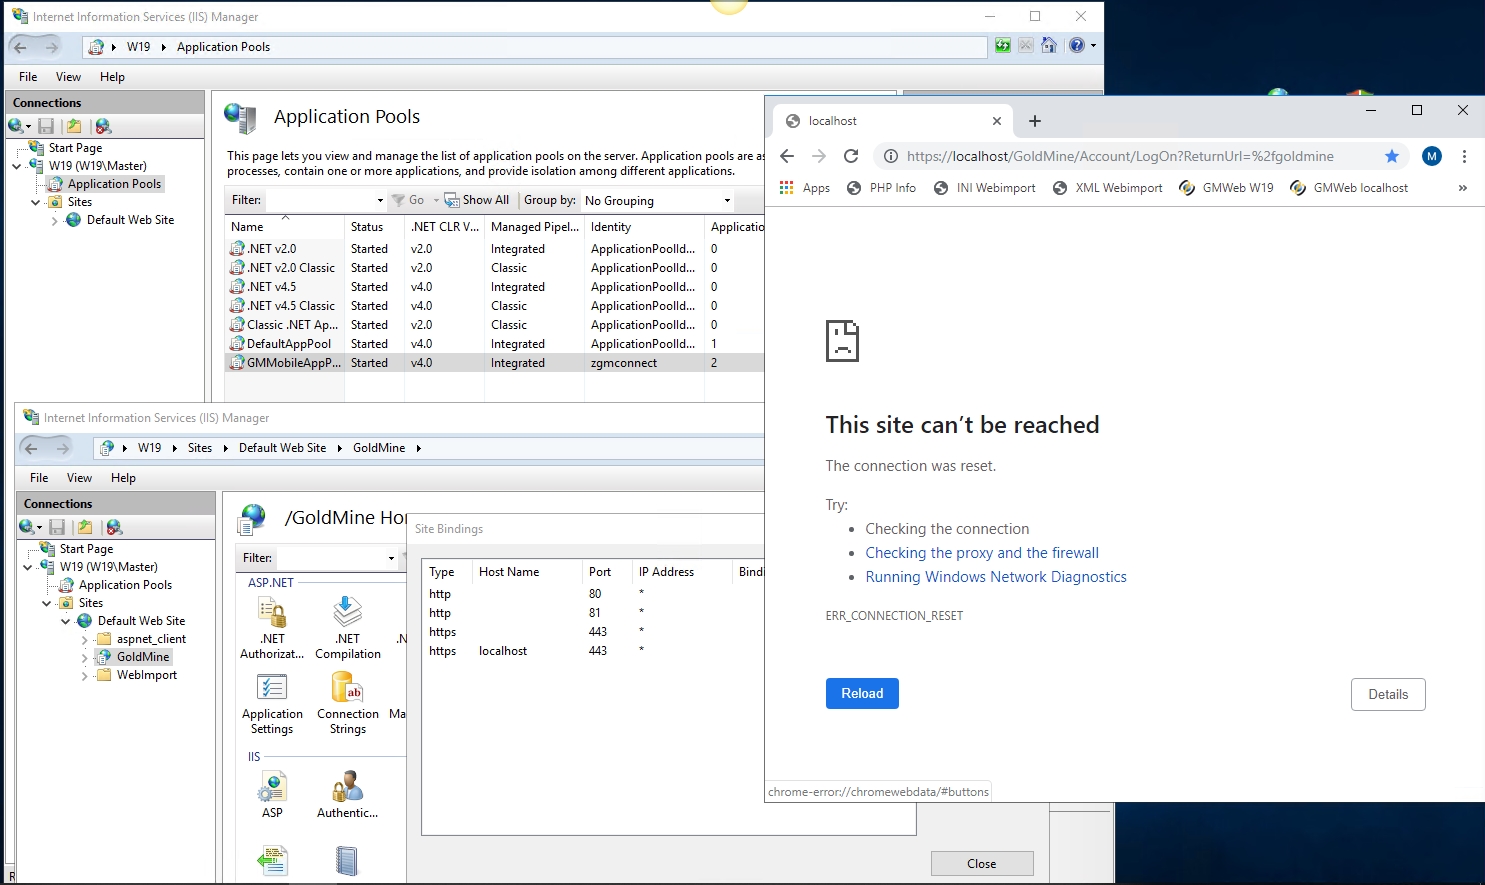Click the Chrome reload page icon
1485x885 pixels.
851,156
